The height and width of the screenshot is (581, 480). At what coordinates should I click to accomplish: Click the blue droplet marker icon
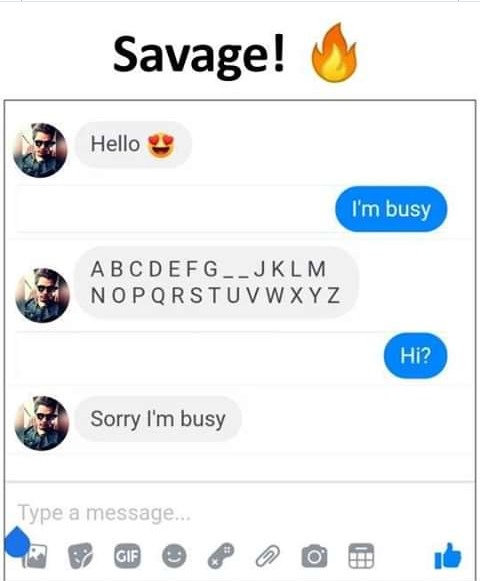point(17,542)
